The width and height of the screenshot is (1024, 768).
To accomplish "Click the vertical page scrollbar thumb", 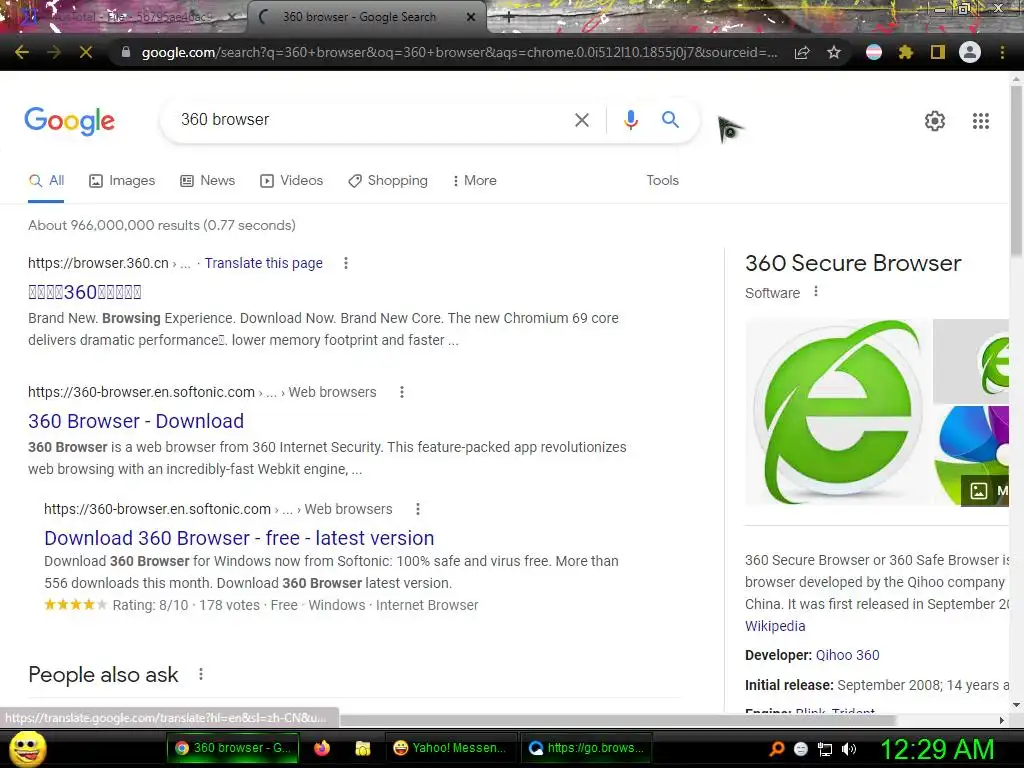I will 1016,170.
